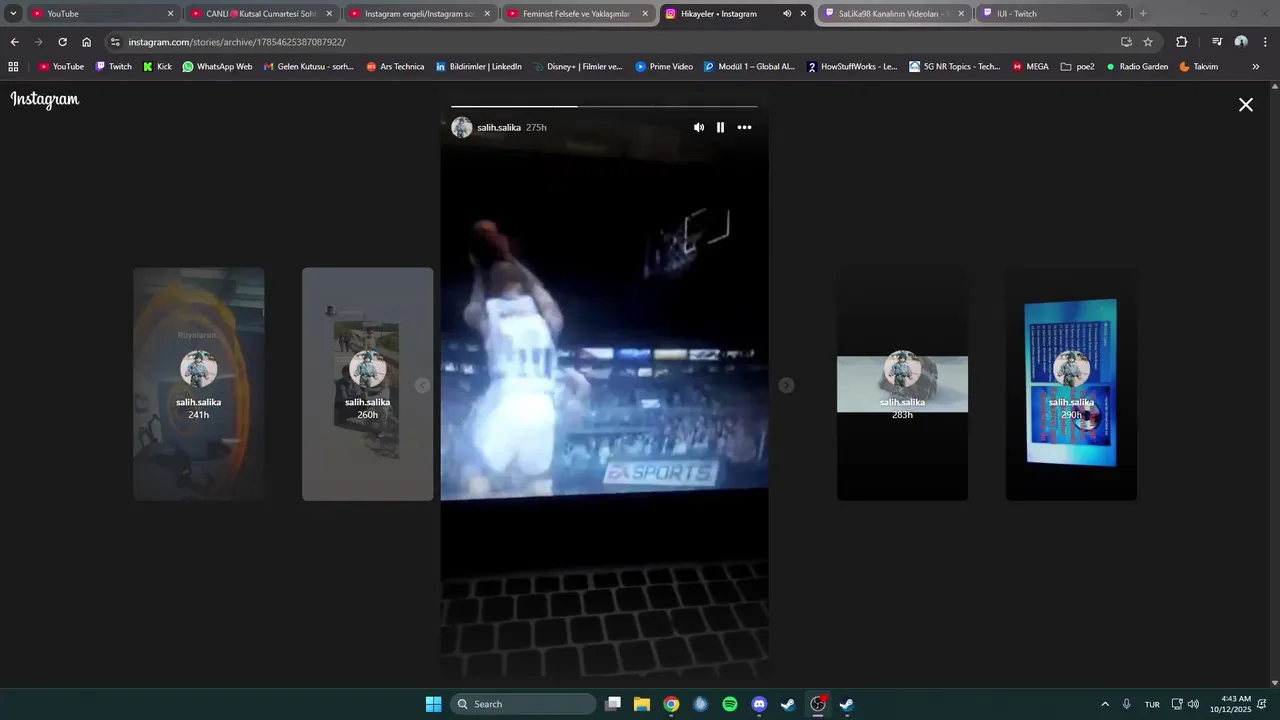1280x720 pixels.
Task: Go back in browser history
Action: point(14,42)
